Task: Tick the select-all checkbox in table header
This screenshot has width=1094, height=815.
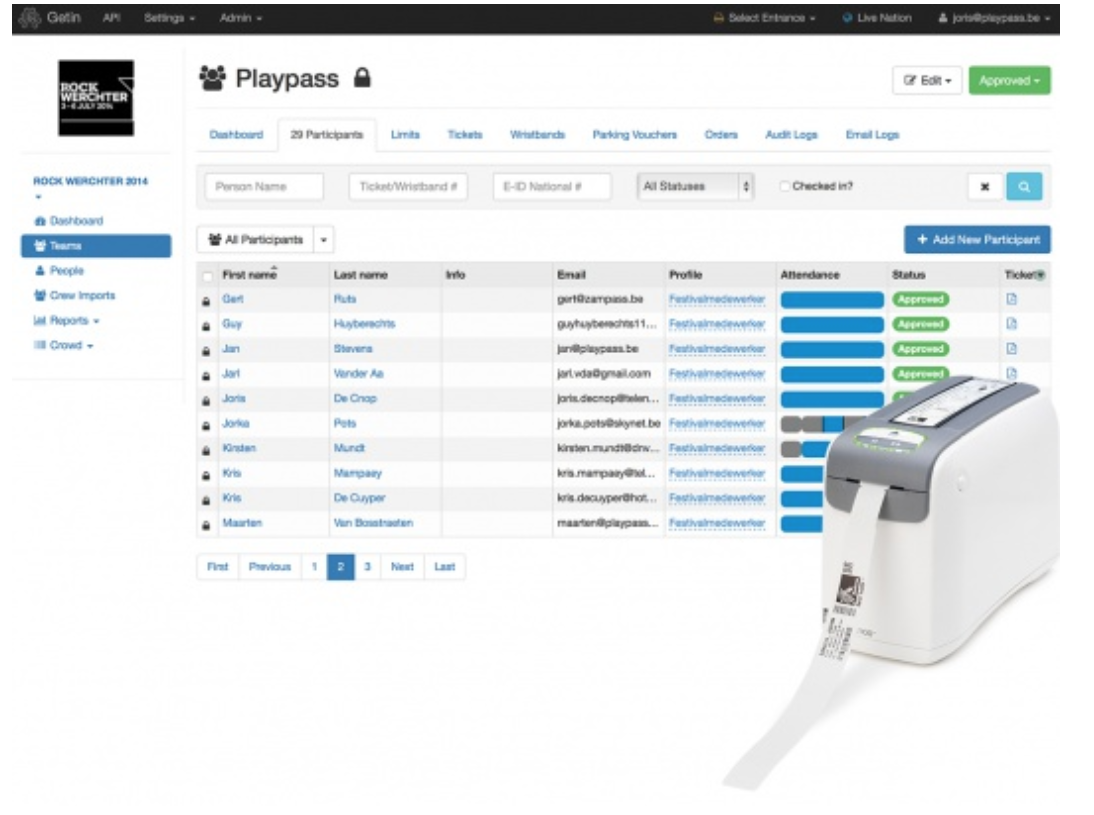Action: [207, 276]
